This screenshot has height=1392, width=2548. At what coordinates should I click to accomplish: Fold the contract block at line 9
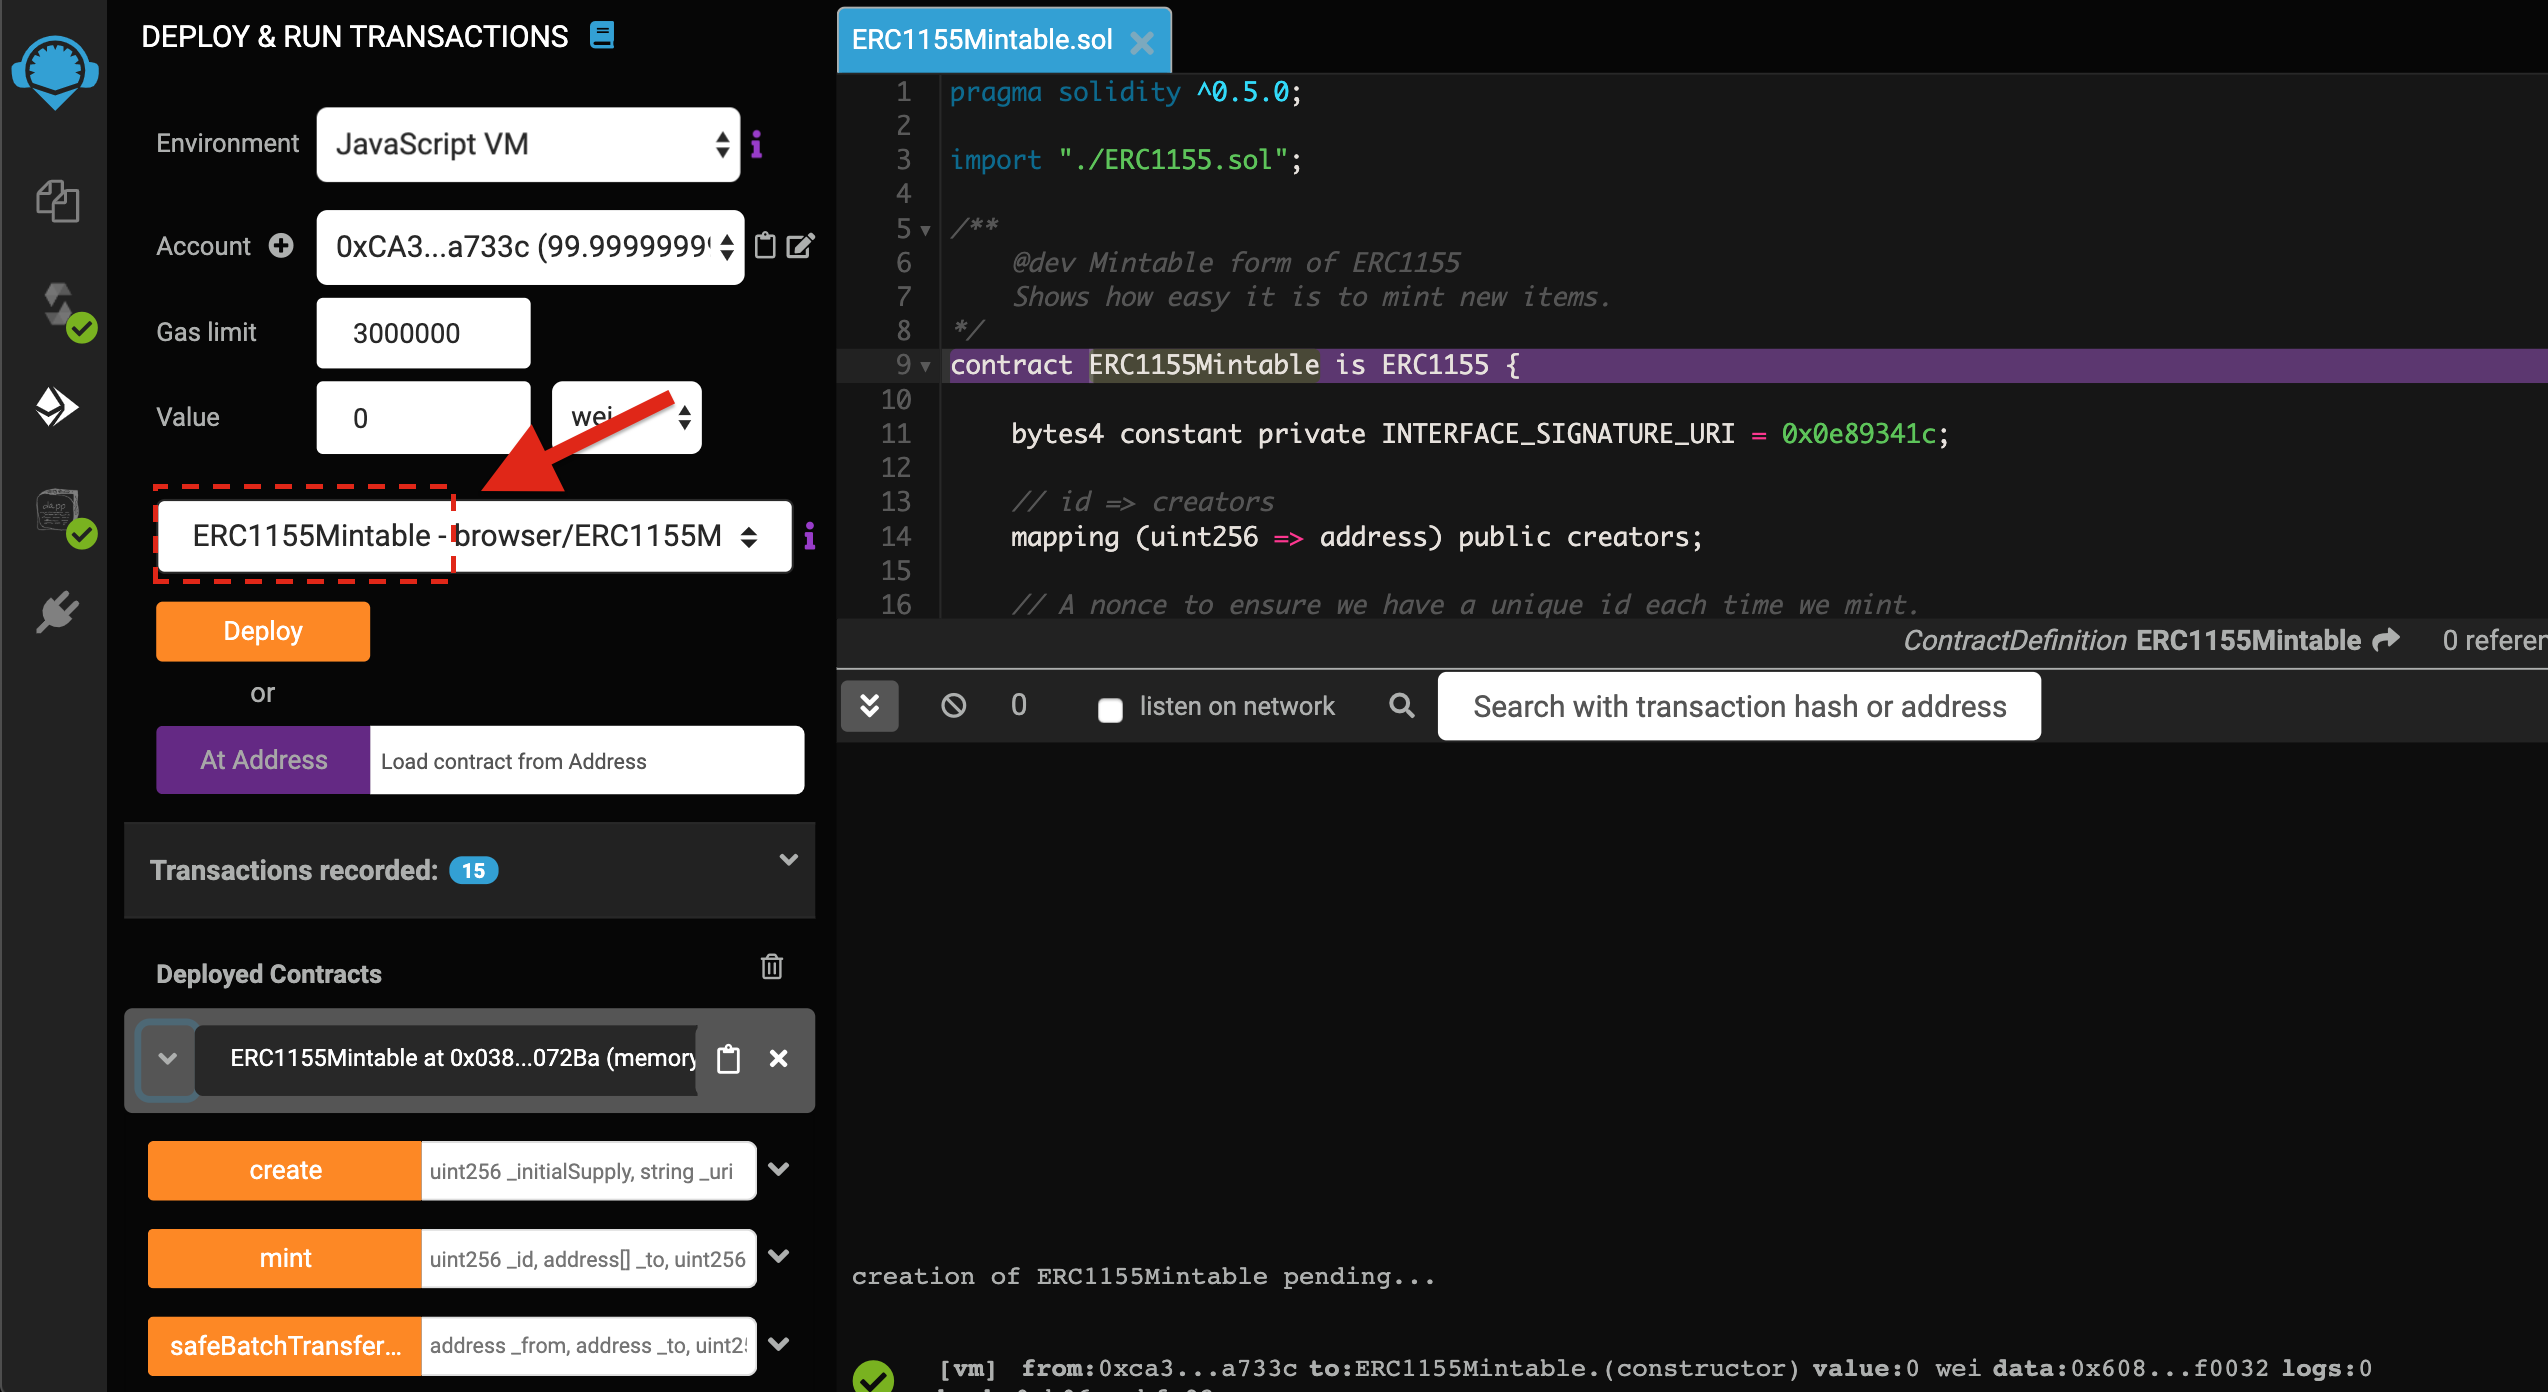click(x=926, y=366)
